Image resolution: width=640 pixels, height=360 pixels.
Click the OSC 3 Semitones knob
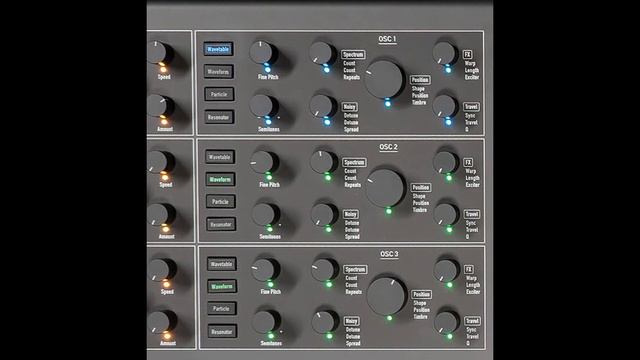265,322
